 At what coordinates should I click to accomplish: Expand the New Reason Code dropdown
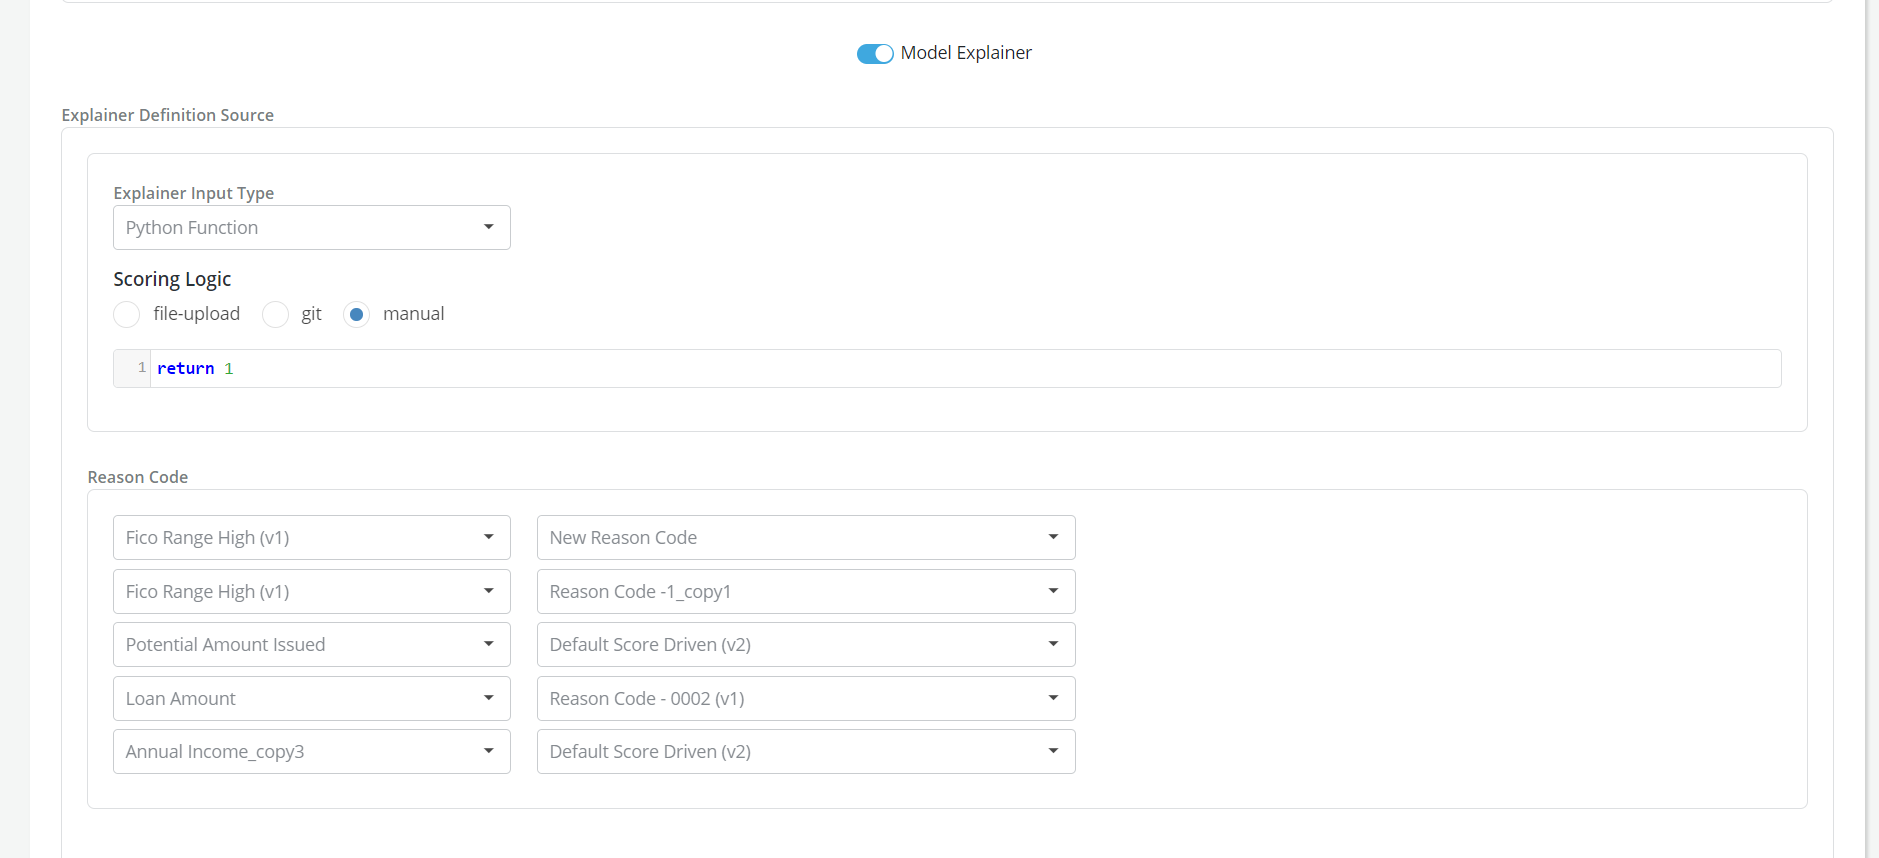coord(805,538)
